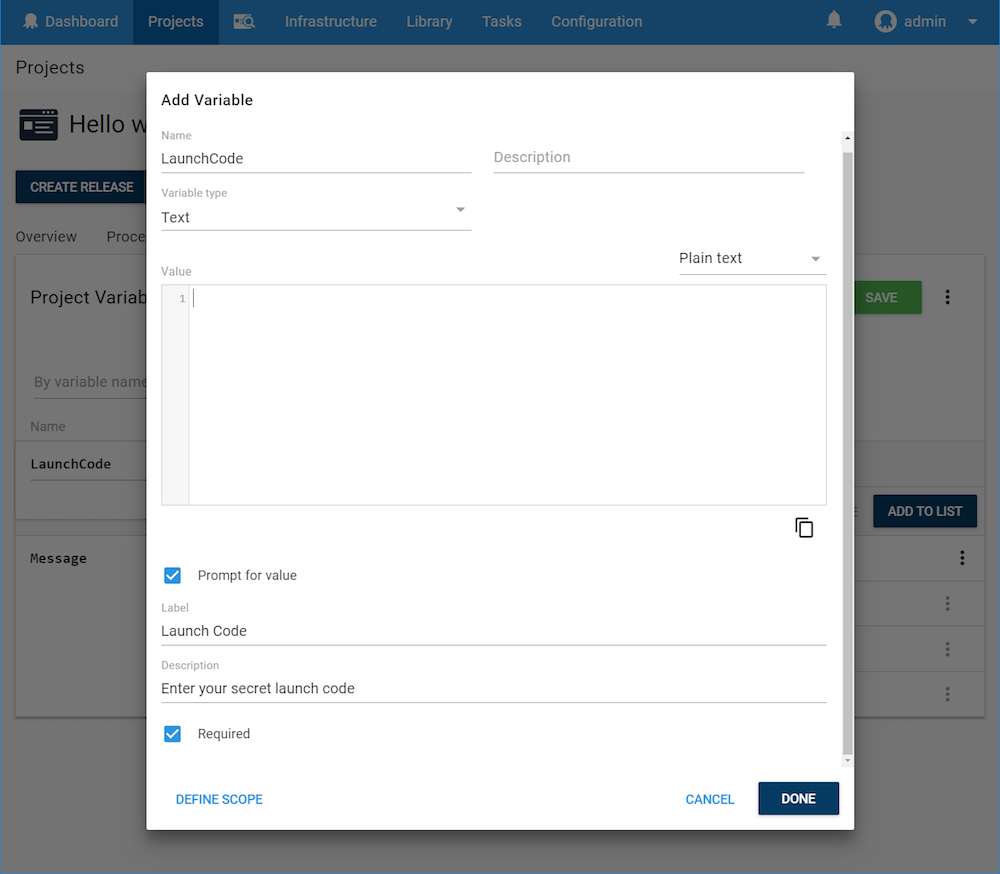This screenshot has width=1000, height=874.
Task: Open the overflow menu beside the SAVE button
Action: tap(947, 297)
